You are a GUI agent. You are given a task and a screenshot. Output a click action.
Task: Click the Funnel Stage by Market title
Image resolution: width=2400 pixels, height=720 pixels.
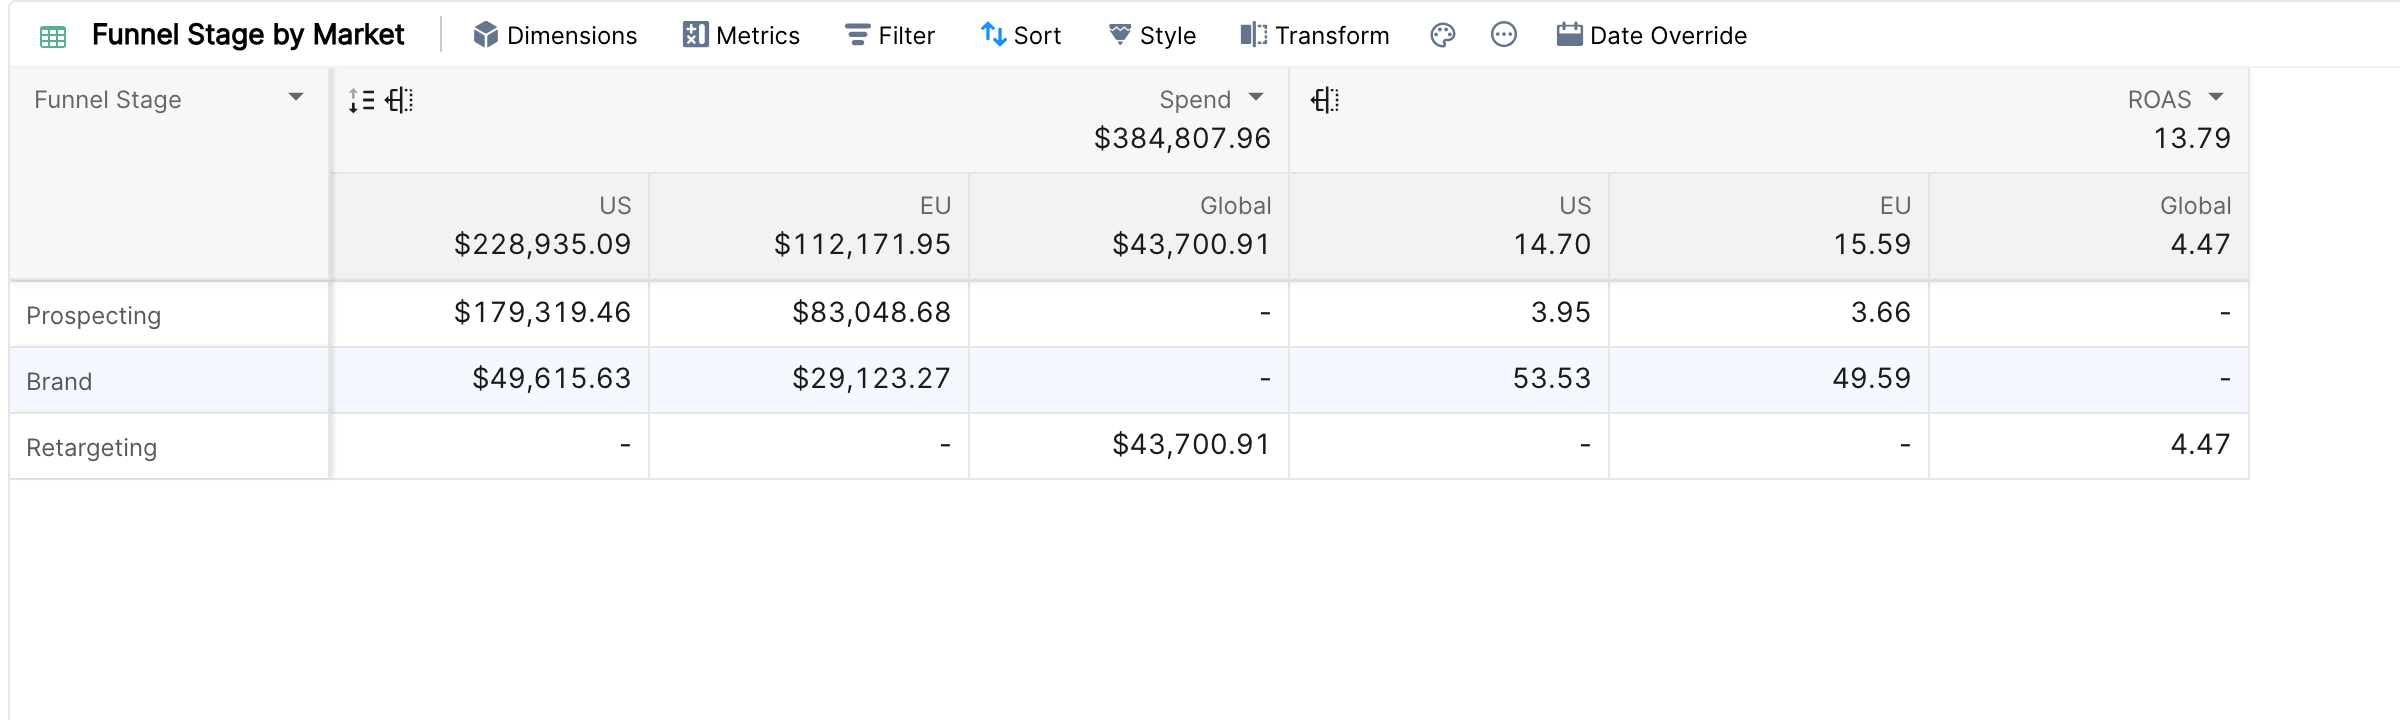pyautogui.click(x=248, y=35)
